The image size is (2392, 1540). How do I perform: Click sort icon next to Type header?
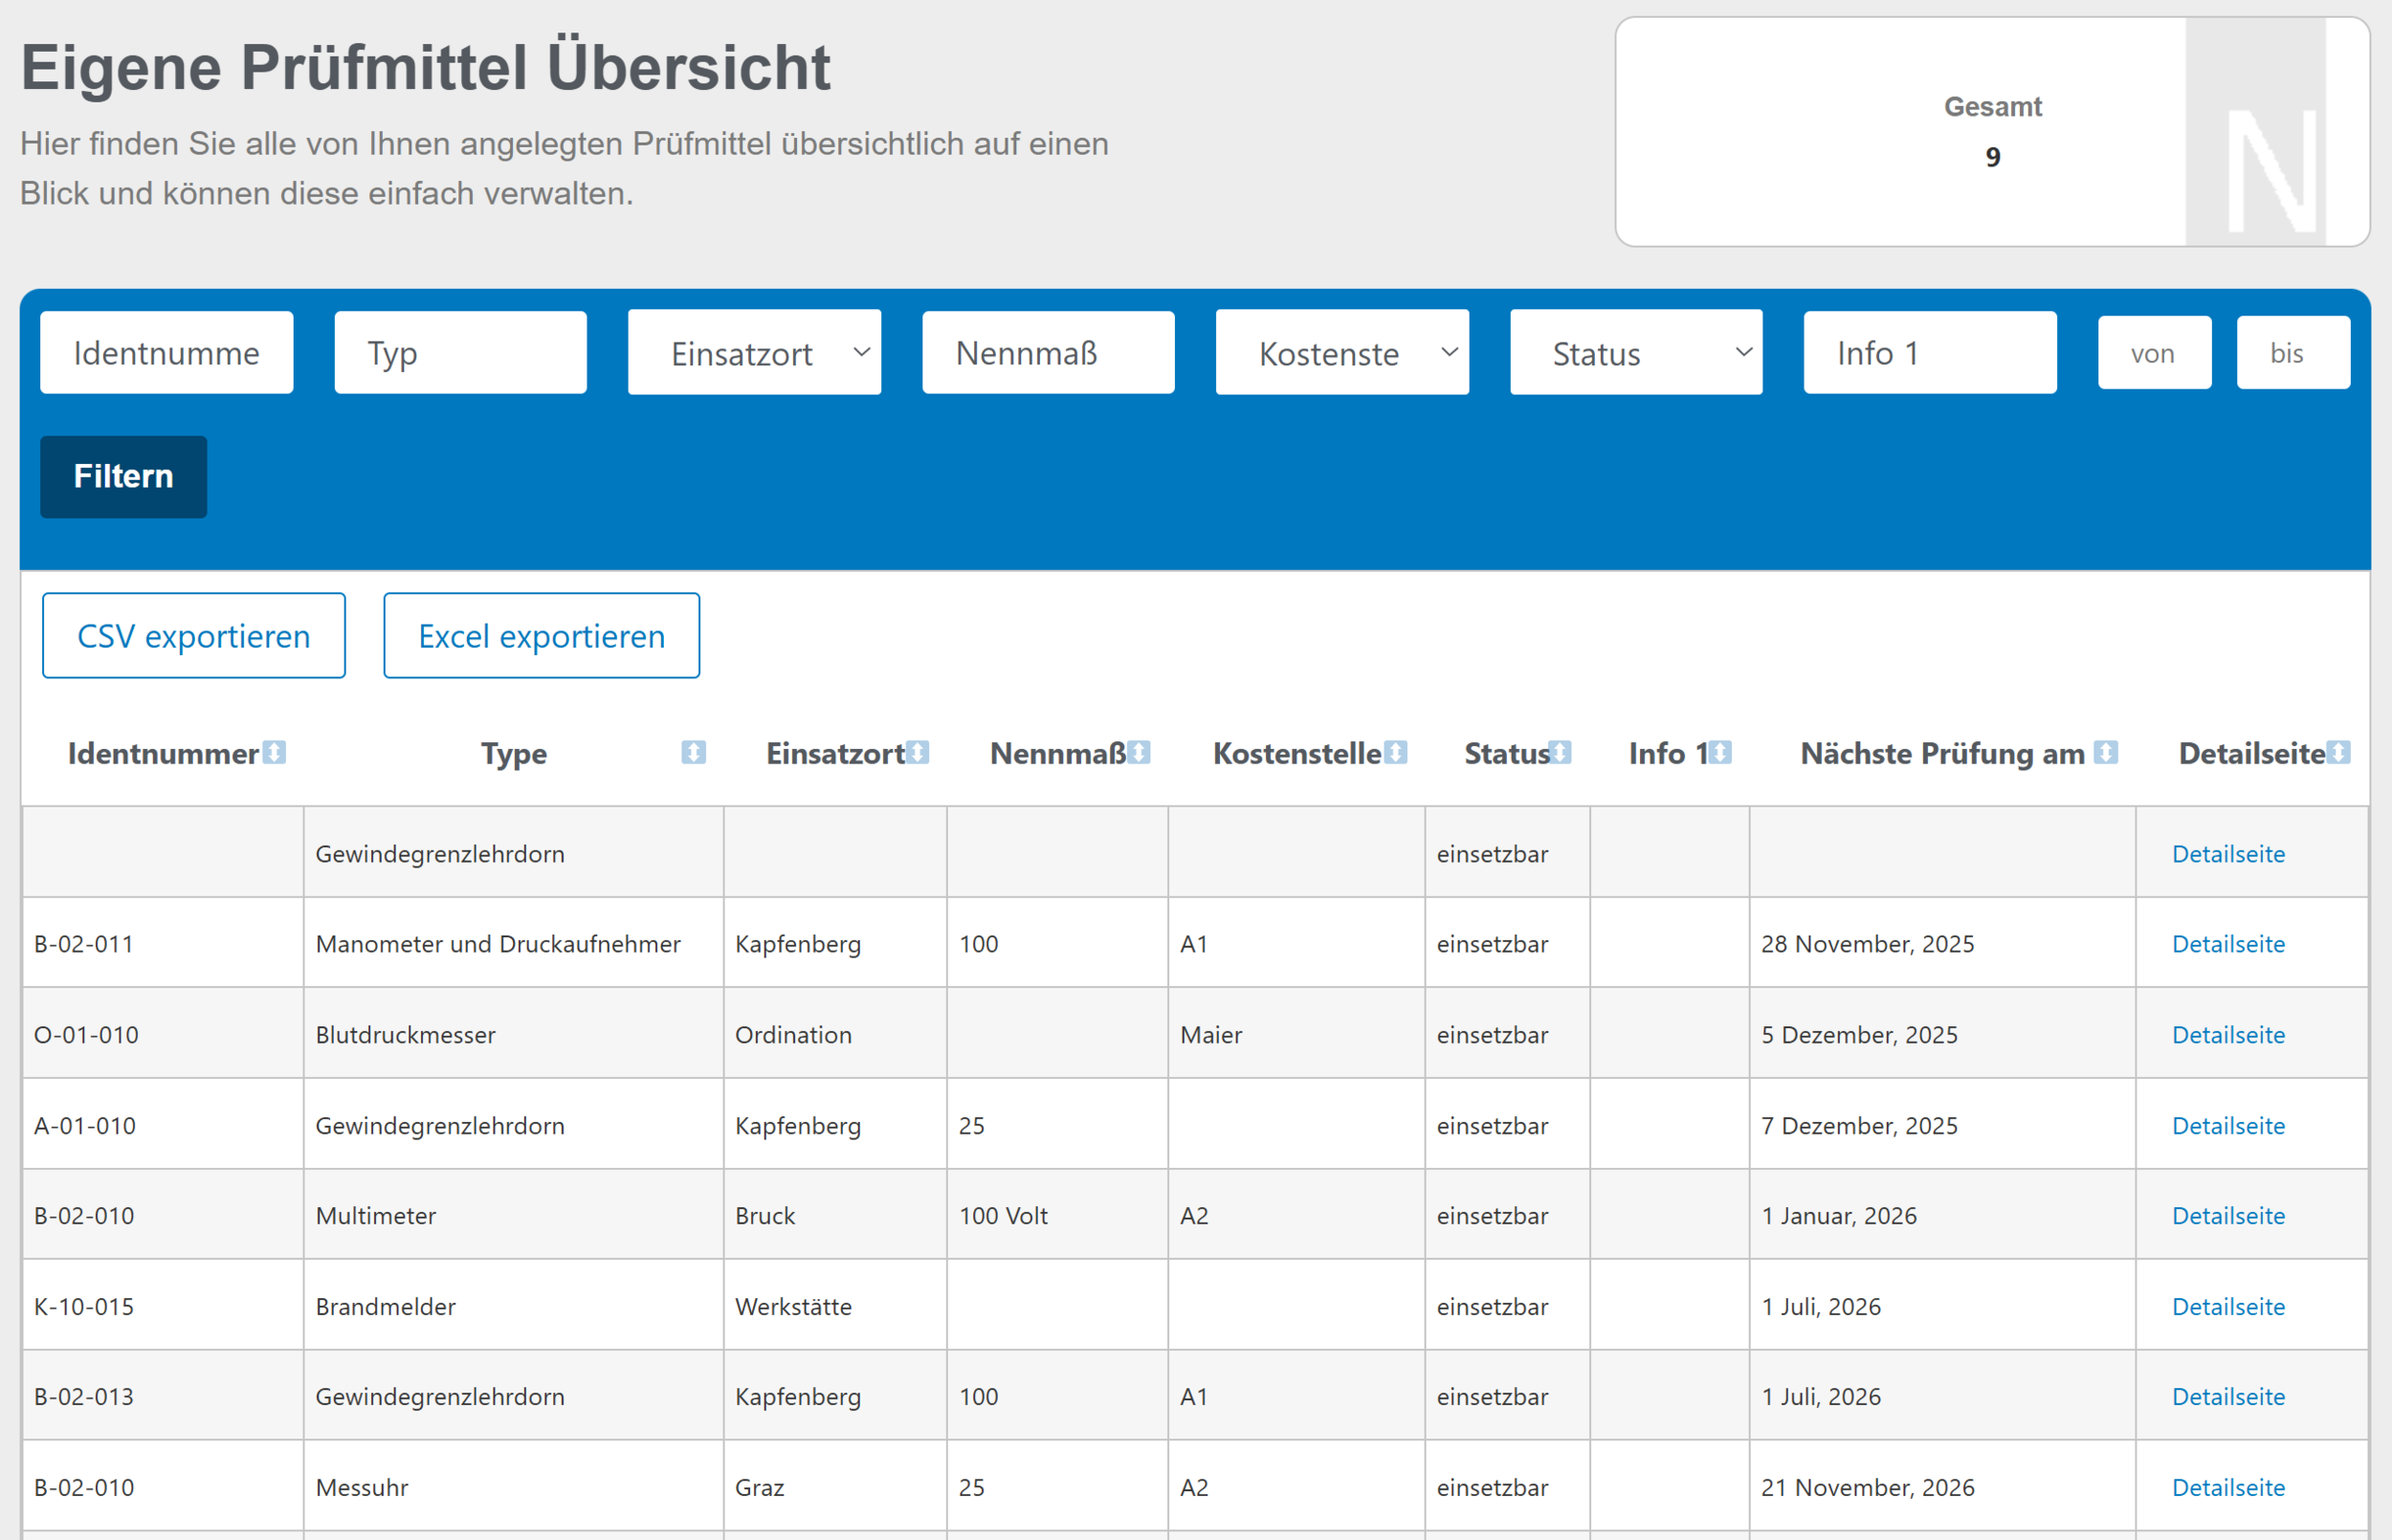[693, 752]
